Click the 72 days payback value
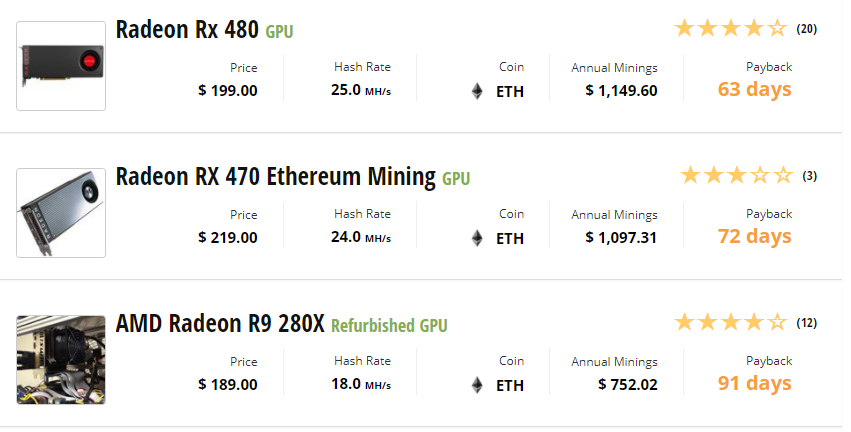Viewport: 851px width, 432px height. pyautogui.click(x=754, y=237)
